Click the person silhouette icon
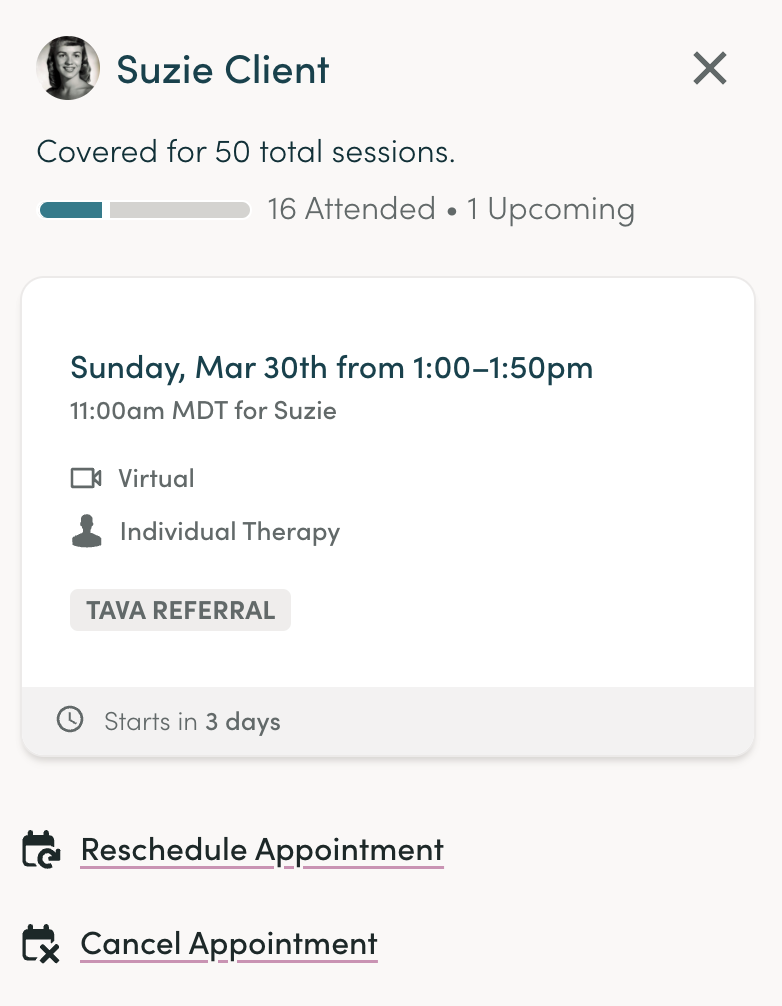The height and width of the screenshot is (1006, 782). [87, 531]
